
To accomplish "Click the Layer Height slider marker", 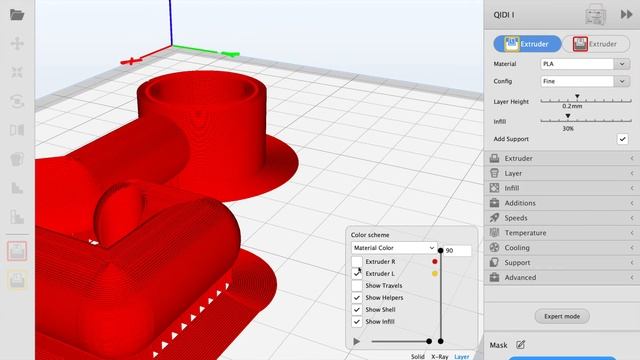I will (x=577, y=97).
